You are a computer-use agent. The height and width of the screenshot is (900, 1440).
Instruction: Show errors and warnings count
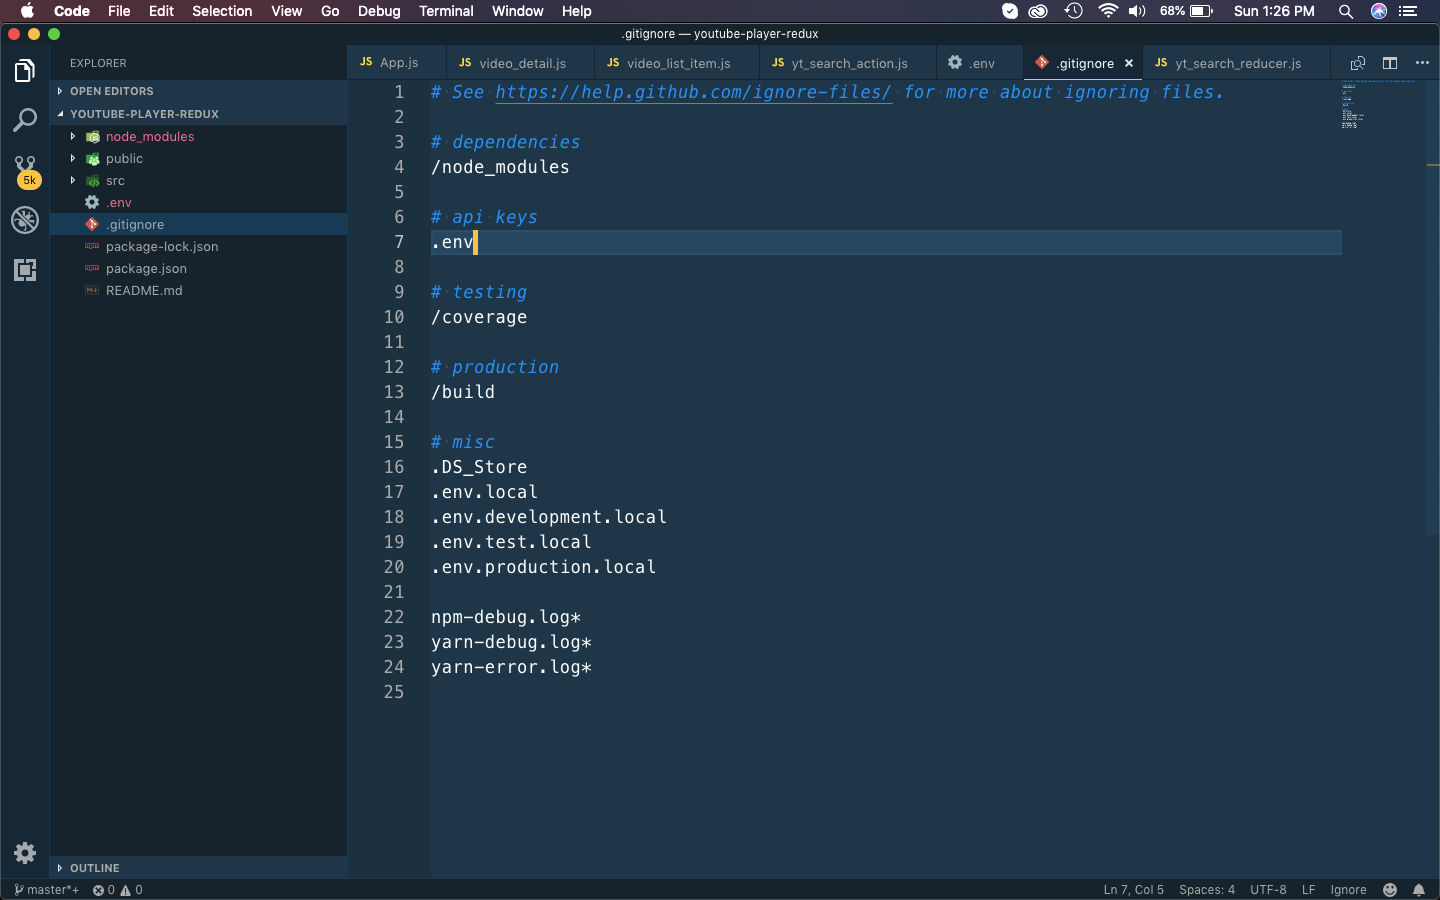click(x=118, y=890)
